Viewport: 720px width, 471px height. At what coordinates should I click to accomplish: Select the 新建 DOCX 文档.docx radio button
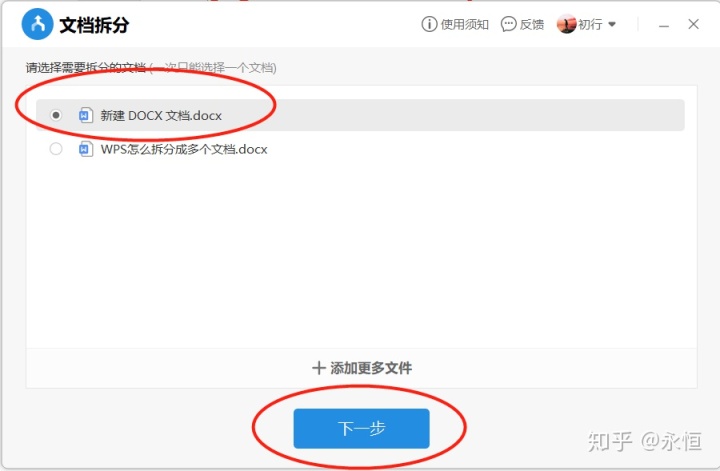point(56,115)
